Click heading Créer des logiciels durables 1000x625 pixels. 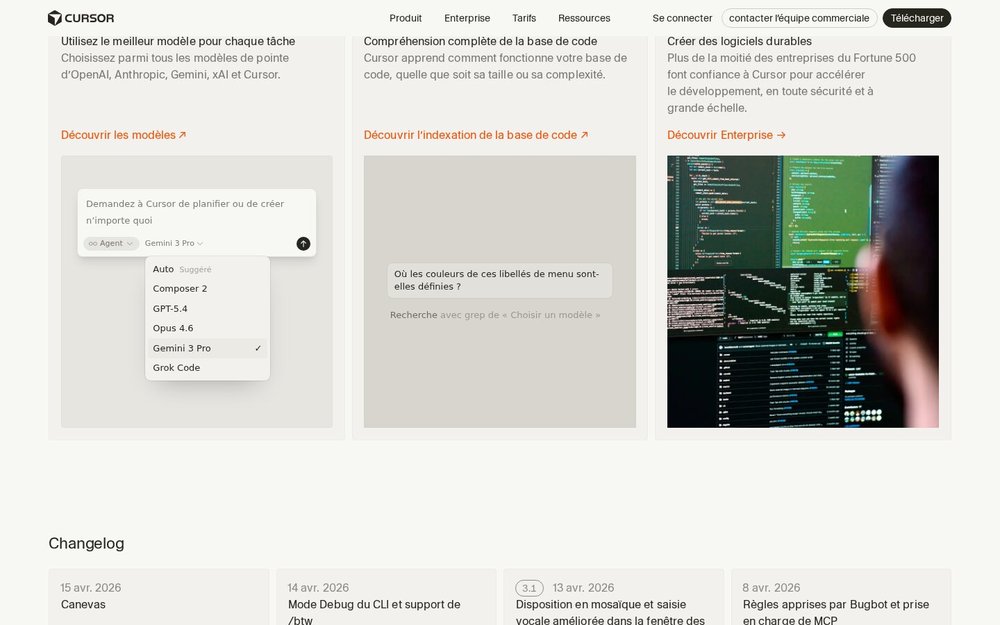click(739, 41)
